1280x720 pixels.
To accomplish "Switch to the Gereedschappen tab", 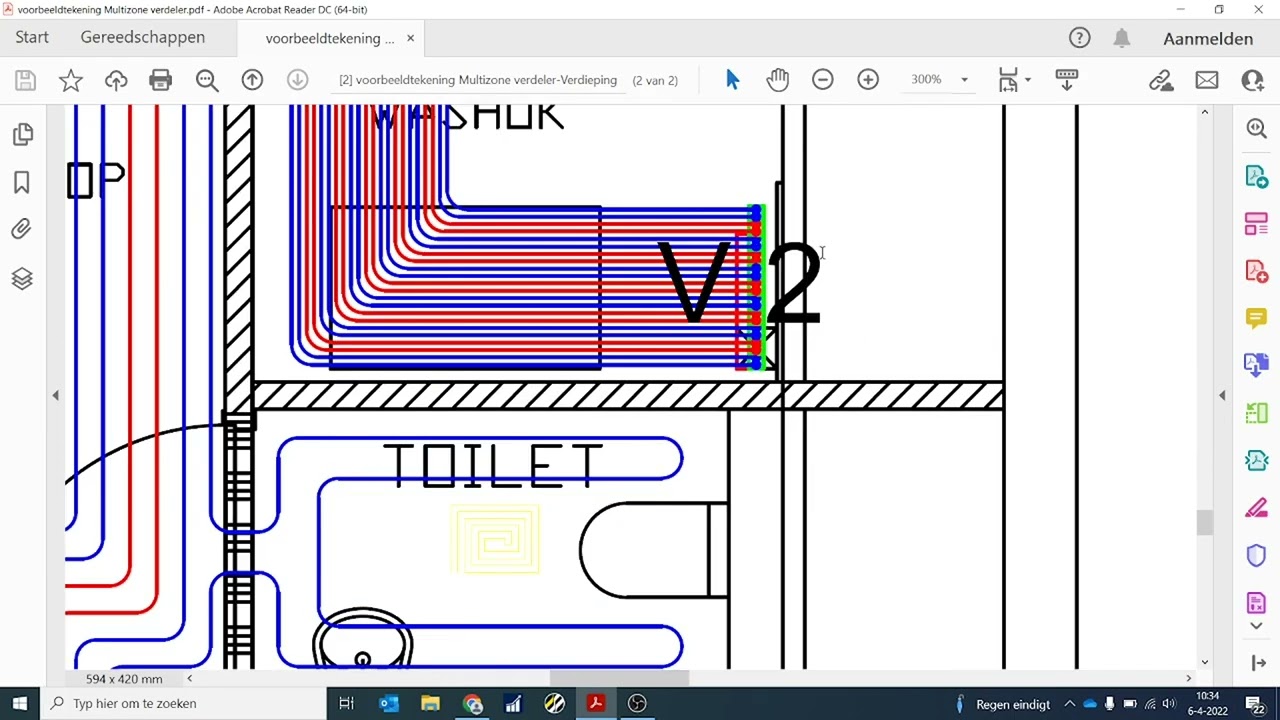I will tap(143, 38).
